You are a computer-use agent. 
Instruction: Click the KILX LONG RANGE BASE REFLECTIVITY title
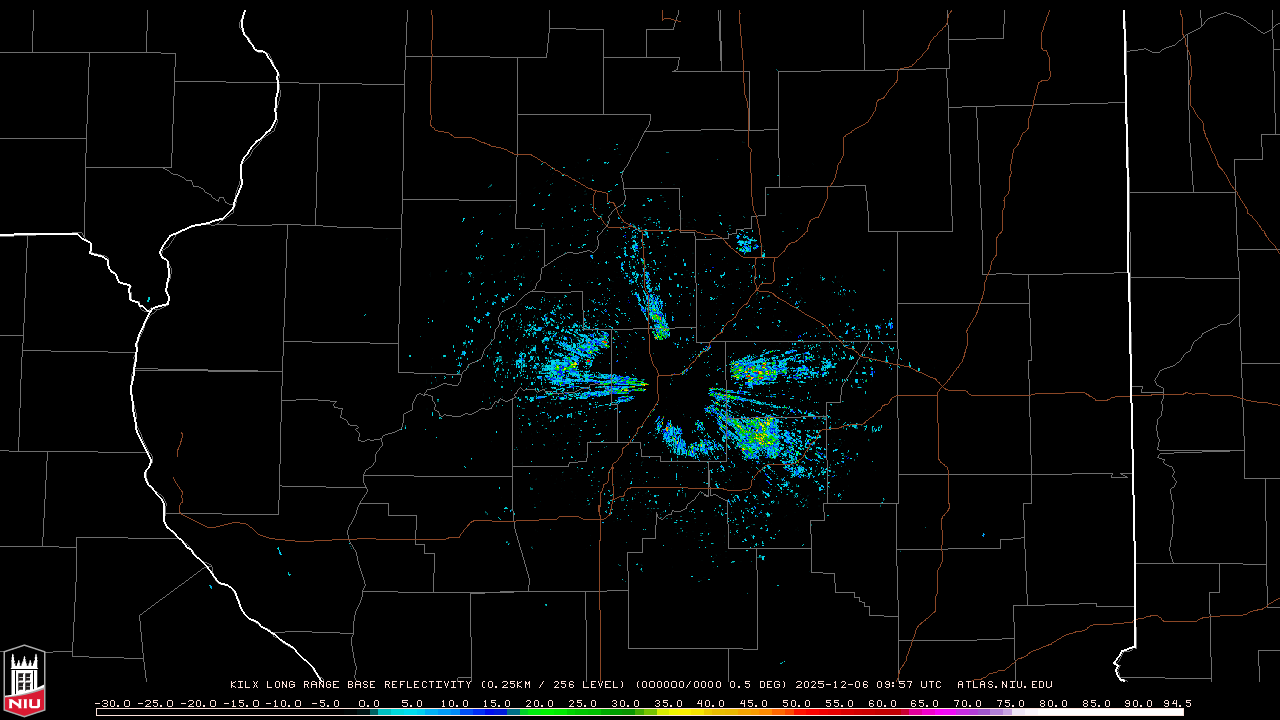(x=350, y=685)
